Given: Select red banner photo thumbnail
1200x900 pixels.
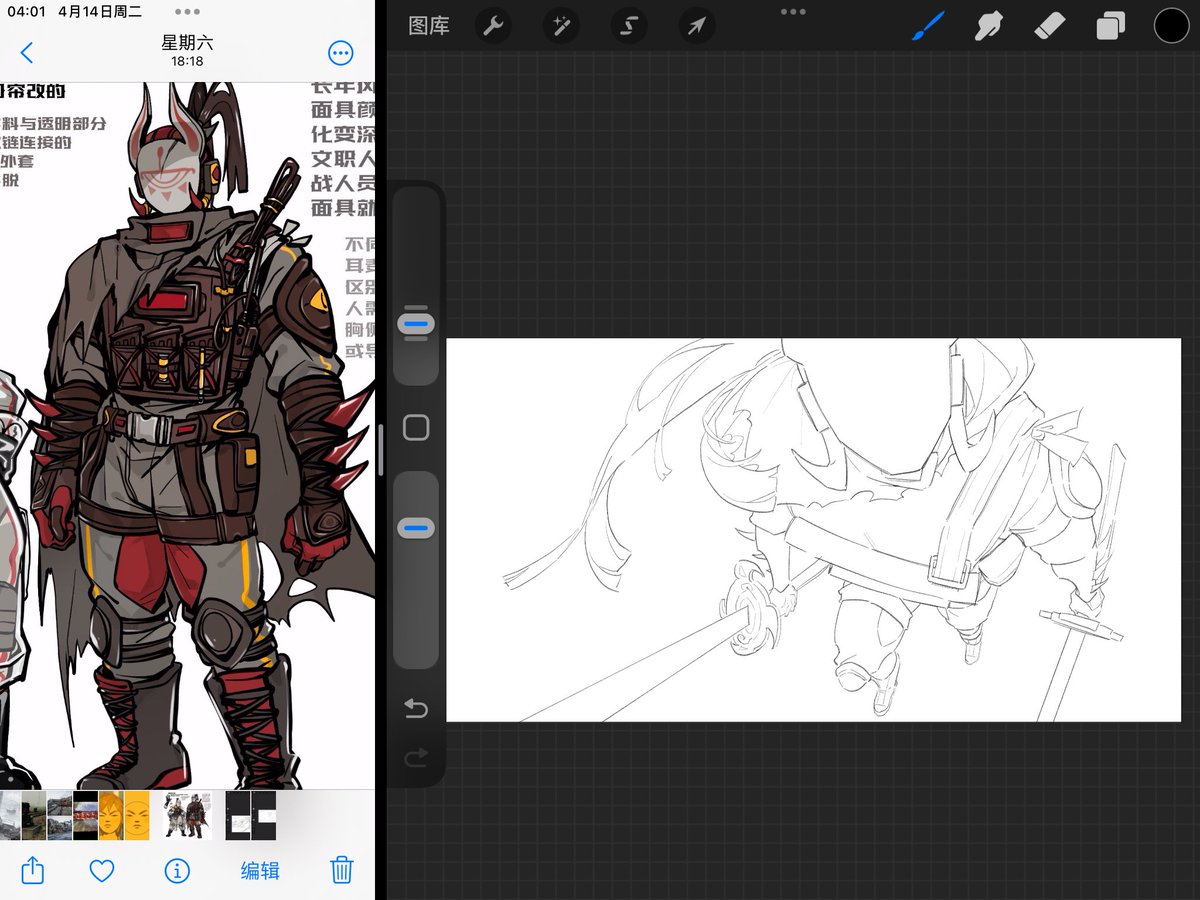Looking at the screenshot, I should 86,815.
